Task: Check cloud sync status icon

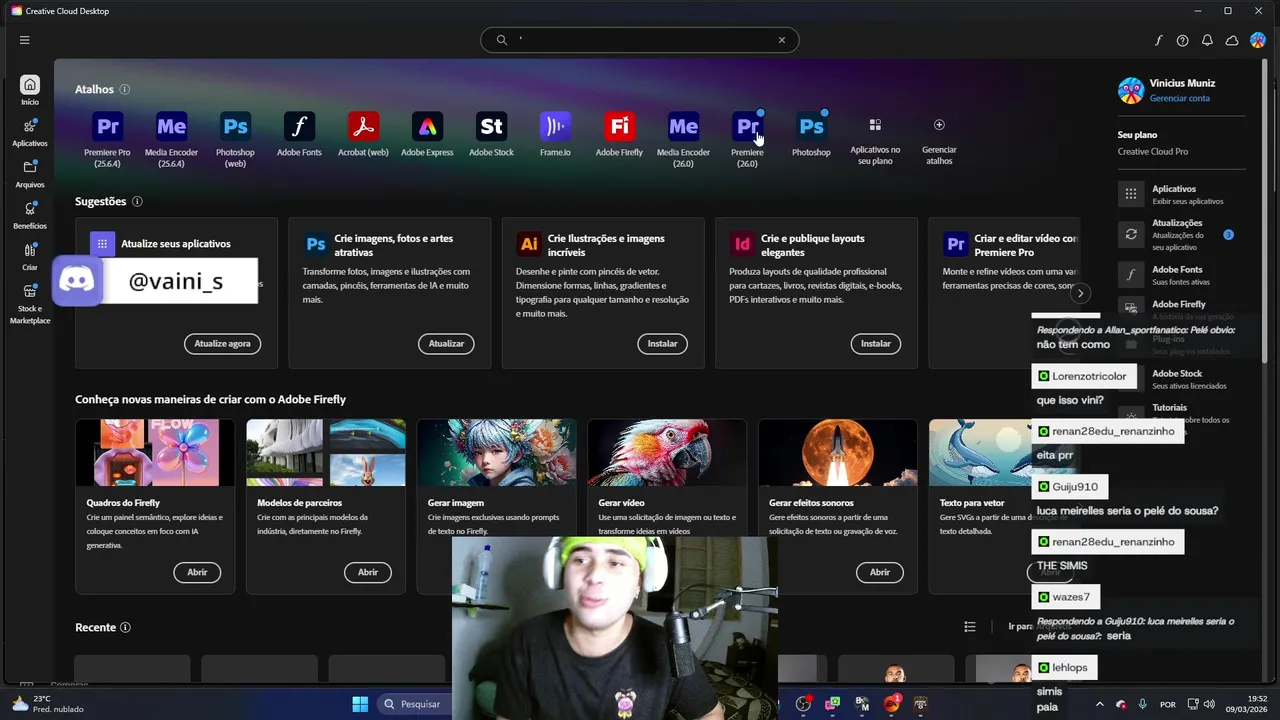Action: coord(1232,40)
